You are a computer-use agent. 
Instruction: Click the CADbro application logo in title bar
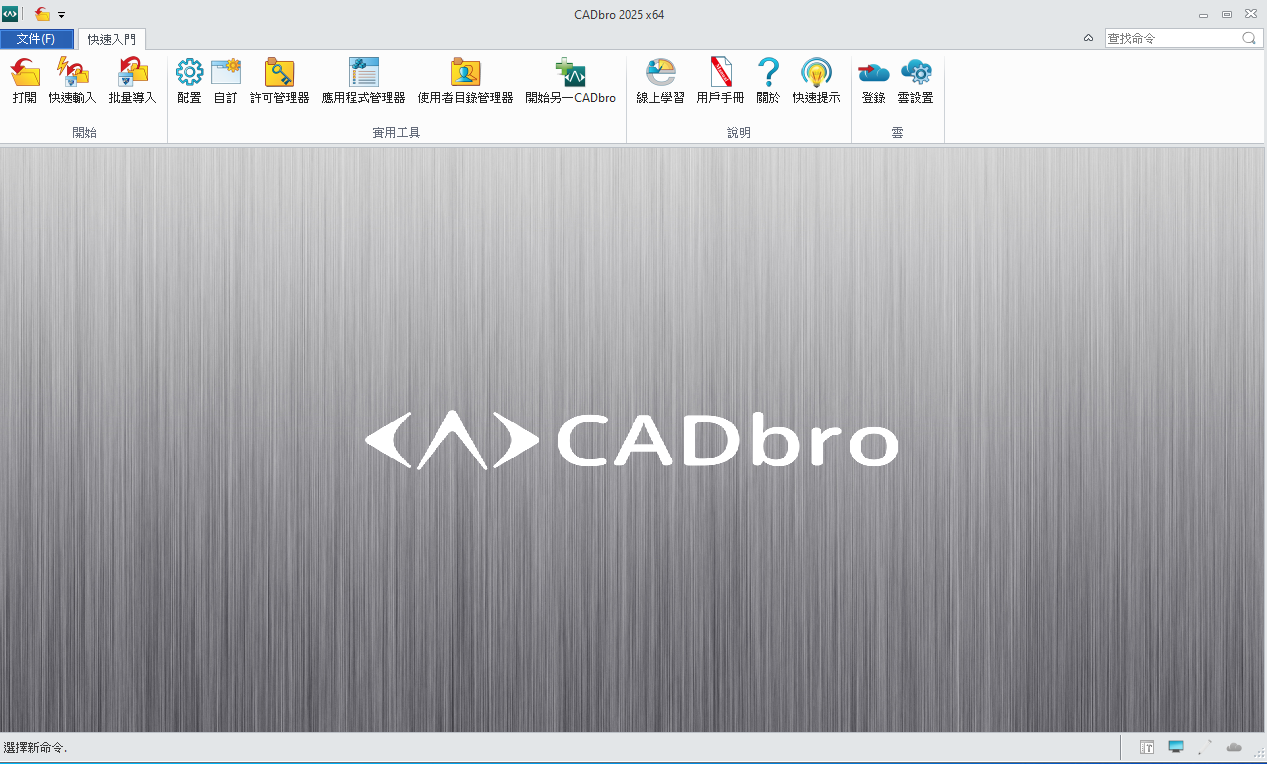tap(10, 14)
